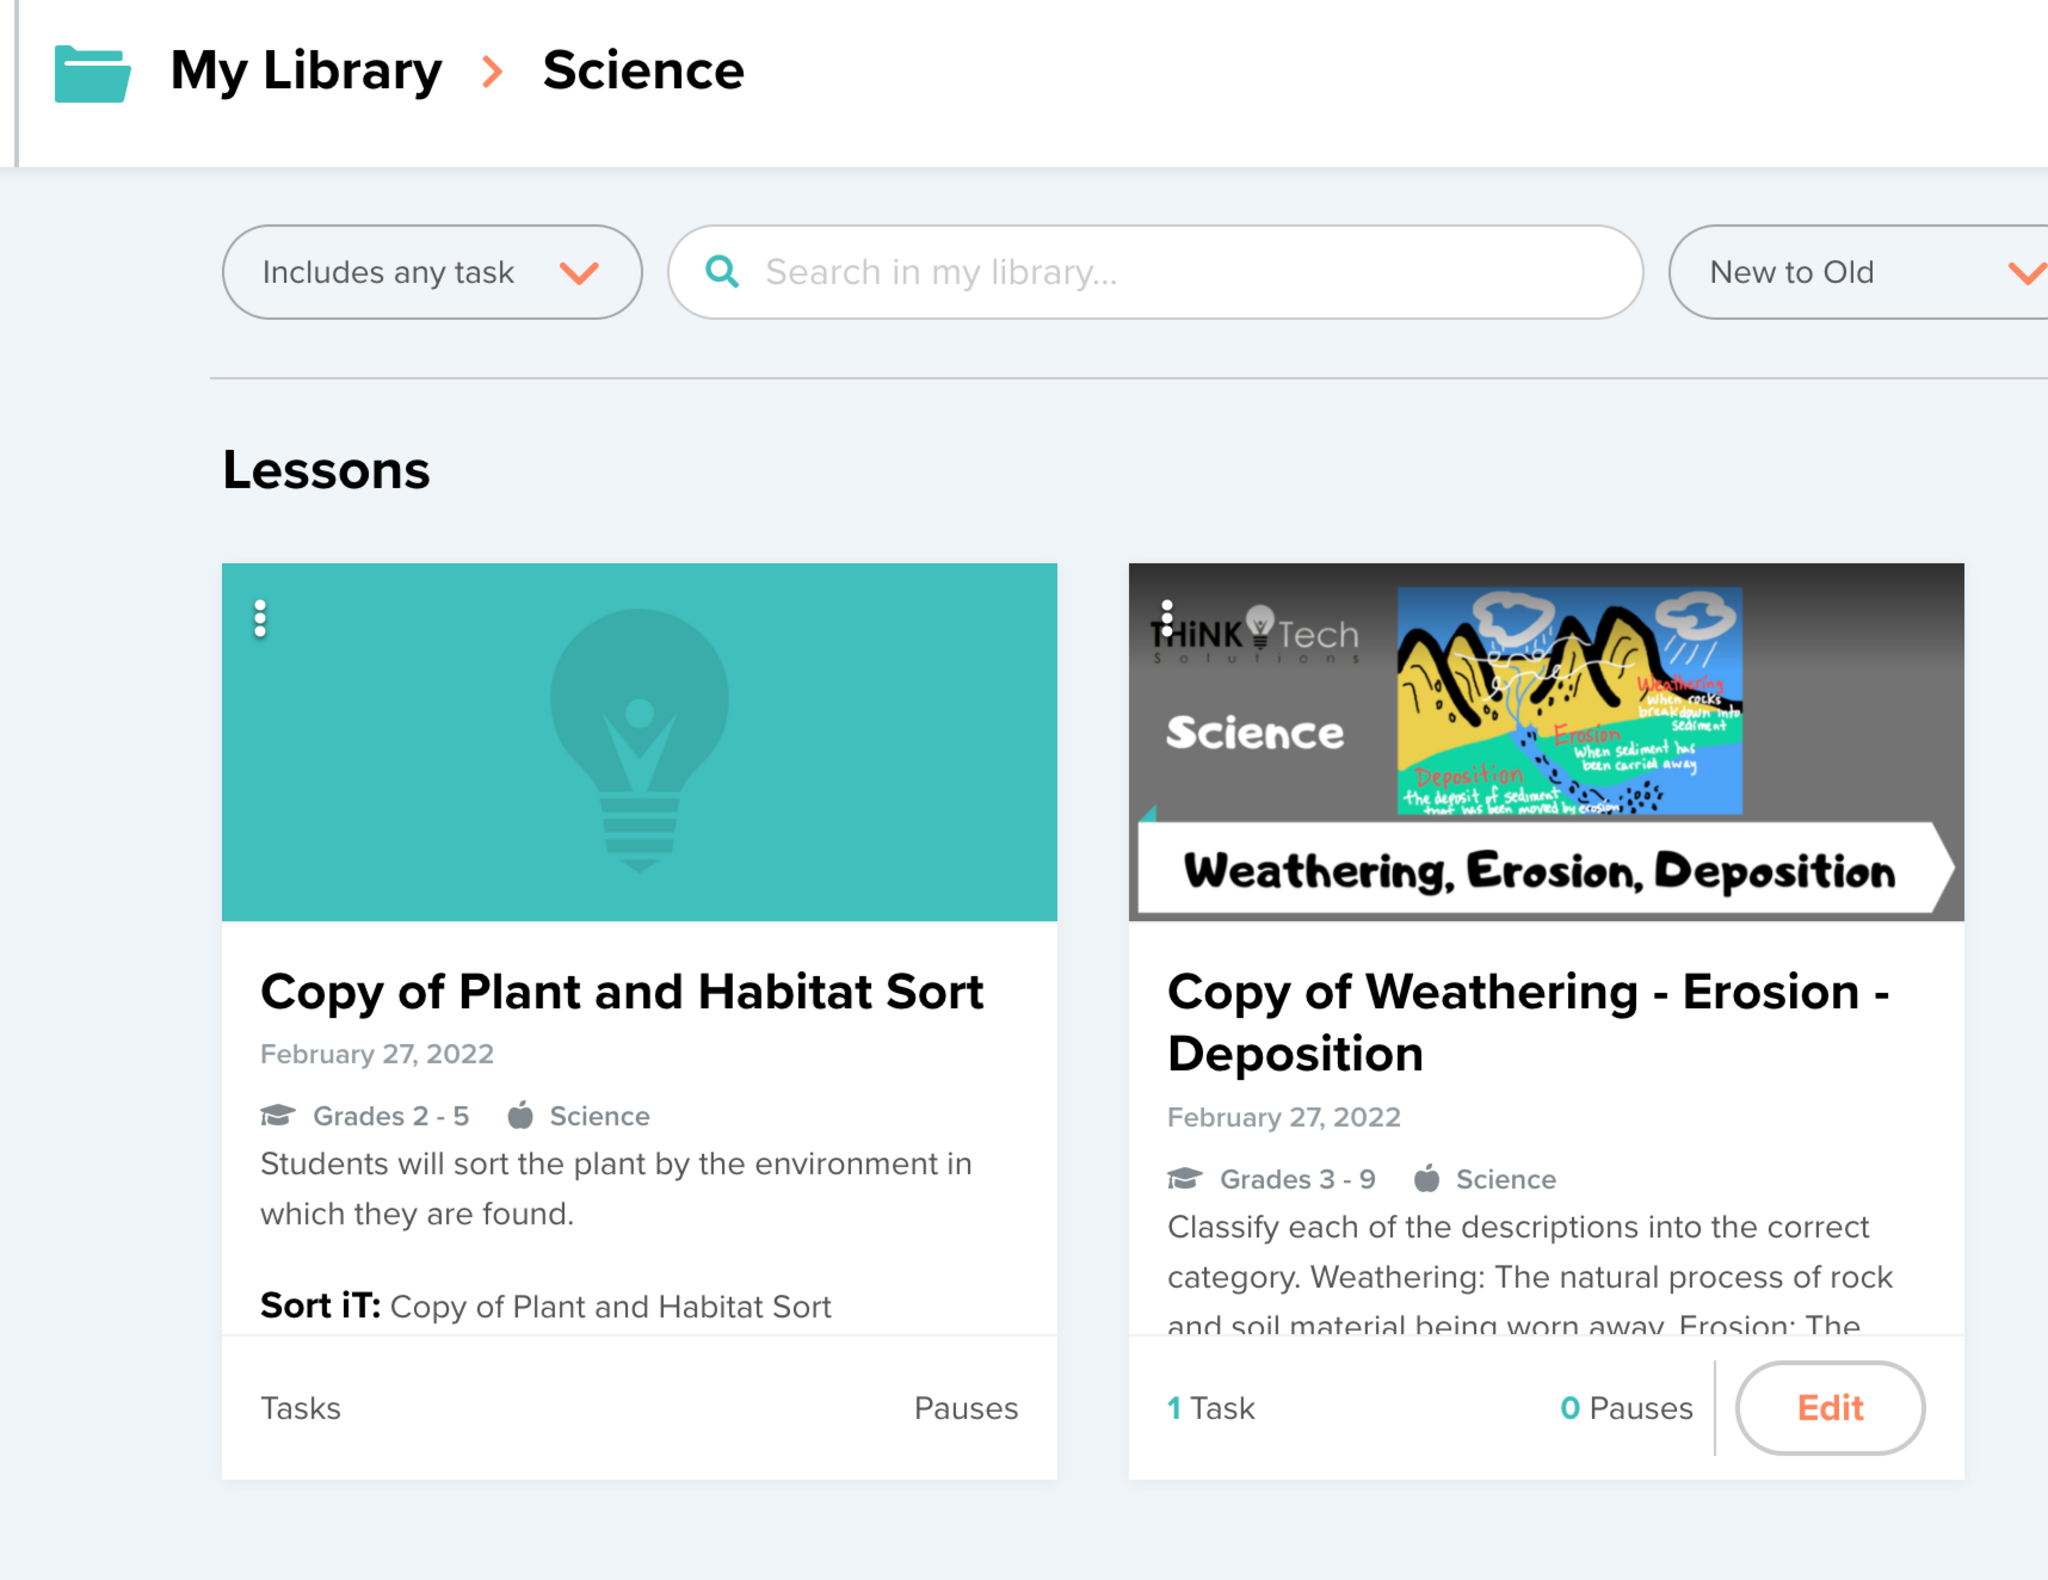This screenshot has width=2048, height=1580.
Task: Click orange chevron in the task filter
Action: pyautogui.click(x=579, y=272)
